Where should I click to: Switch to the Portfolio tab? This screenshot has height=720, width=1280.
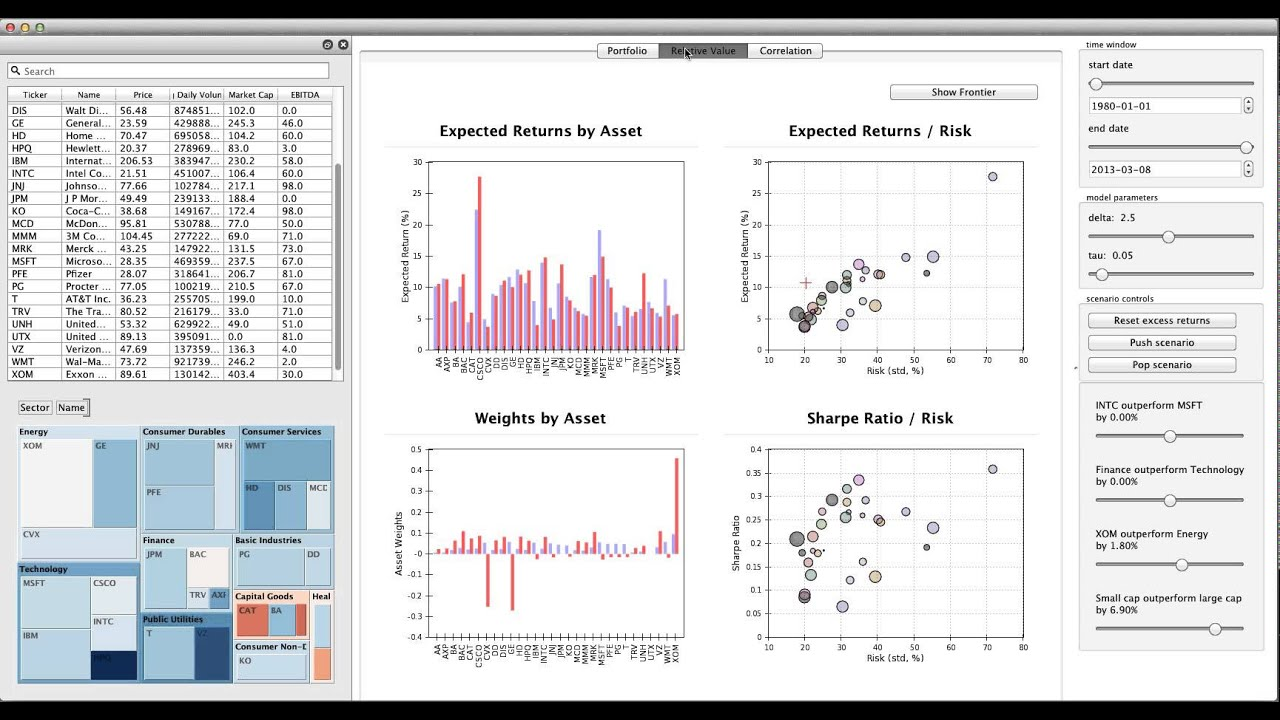point(627,51)
